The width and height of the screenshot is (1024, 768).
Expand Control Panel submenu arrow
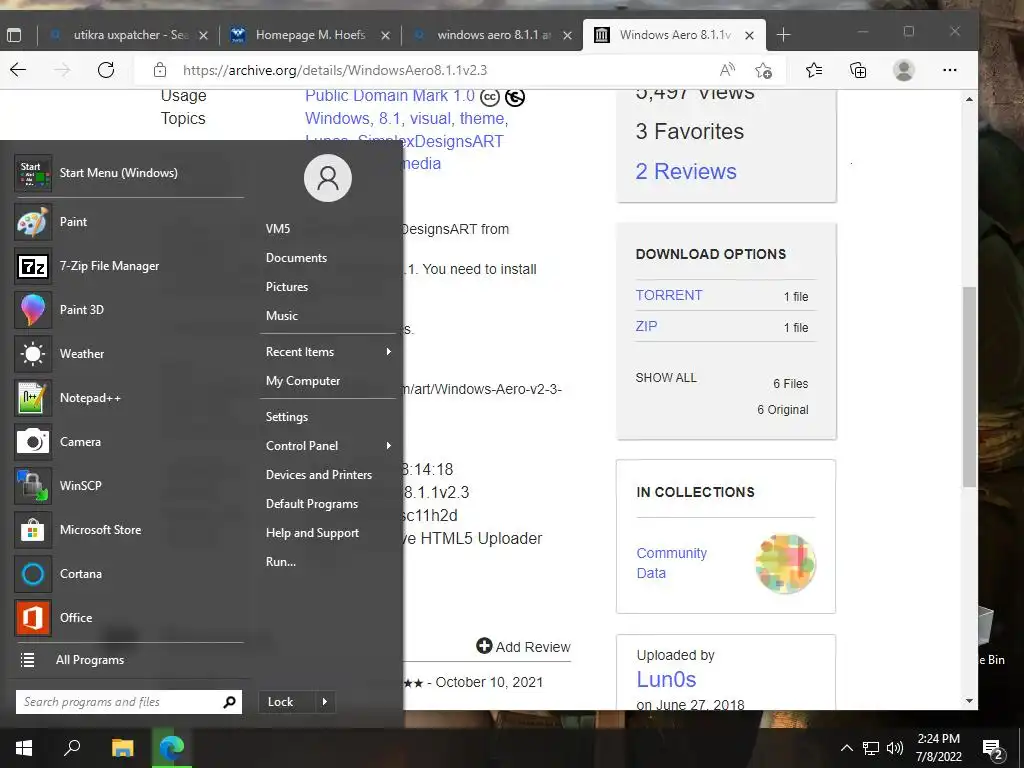[x=389, y=445]
